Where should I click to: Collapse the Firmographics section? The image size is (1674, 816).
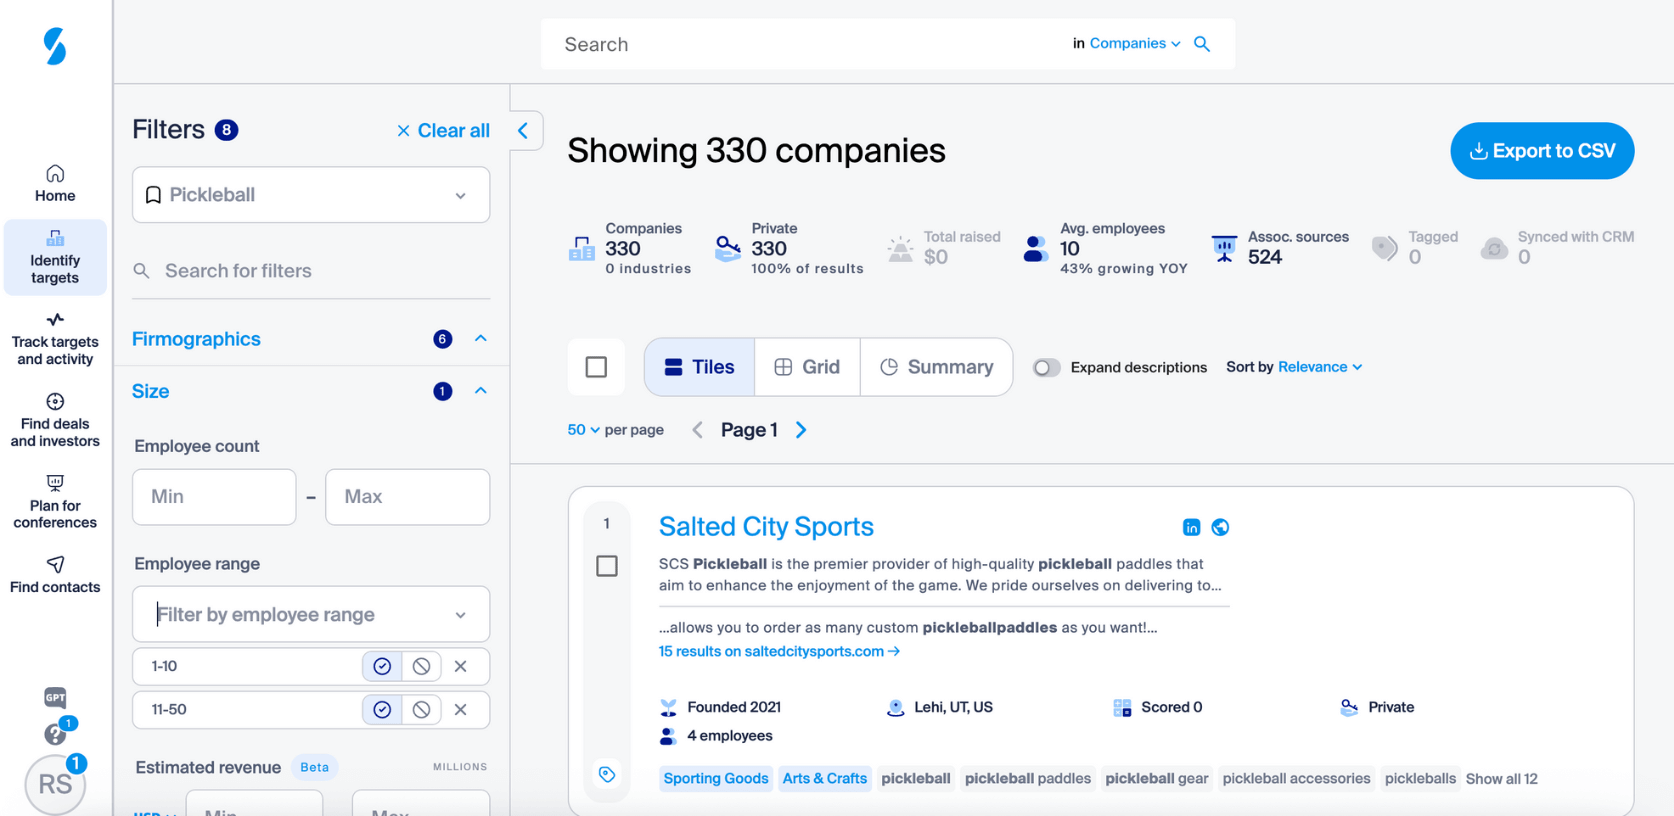[481, 339]
